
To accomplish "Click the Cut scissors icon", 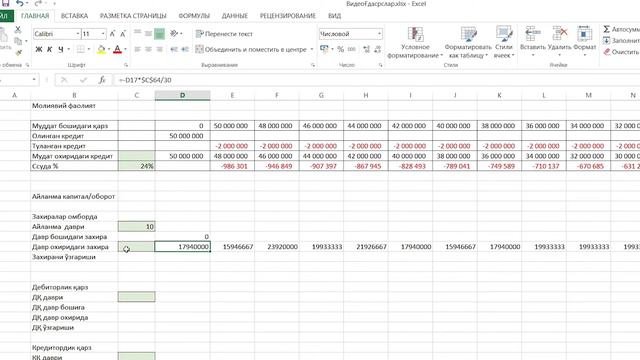I will [18, 30].
